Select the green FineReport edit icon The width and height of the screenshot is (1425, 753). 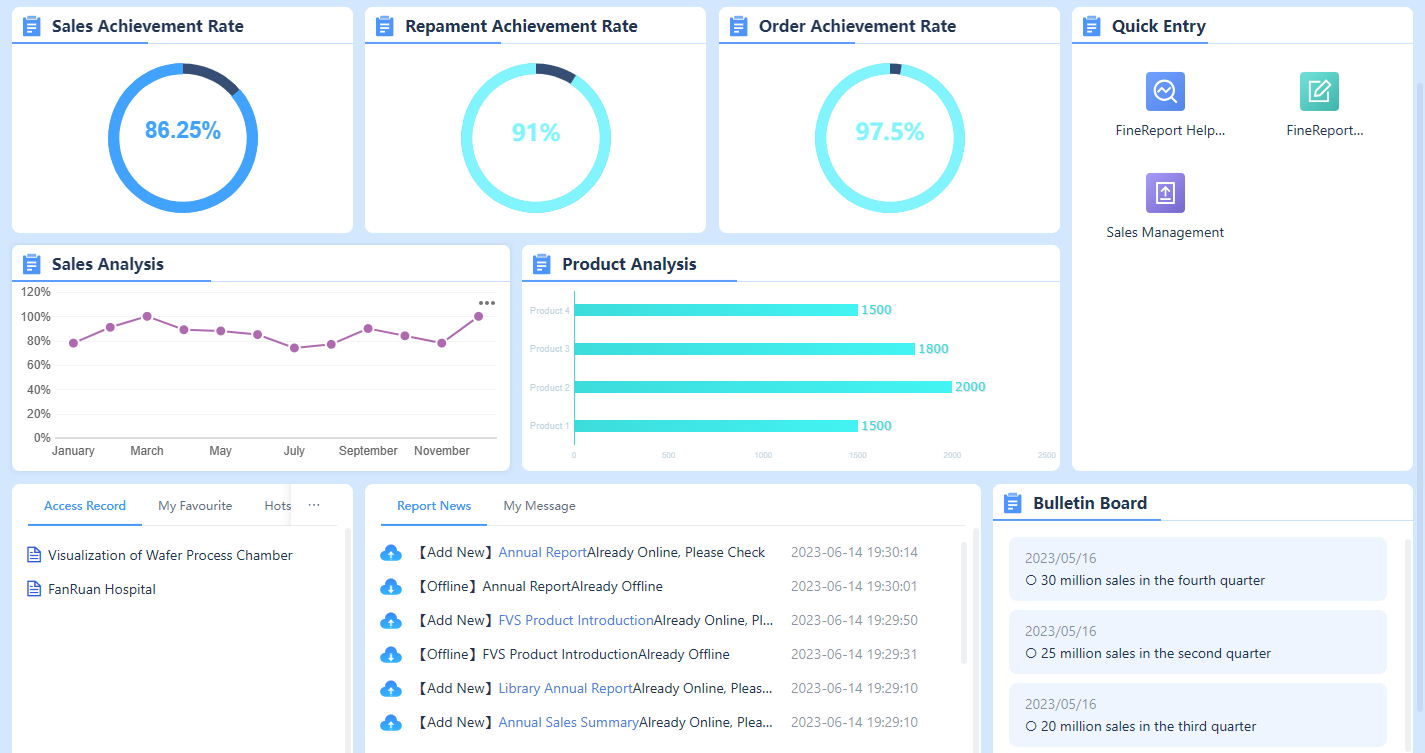pyautogui.click(x=1319, y=91)
